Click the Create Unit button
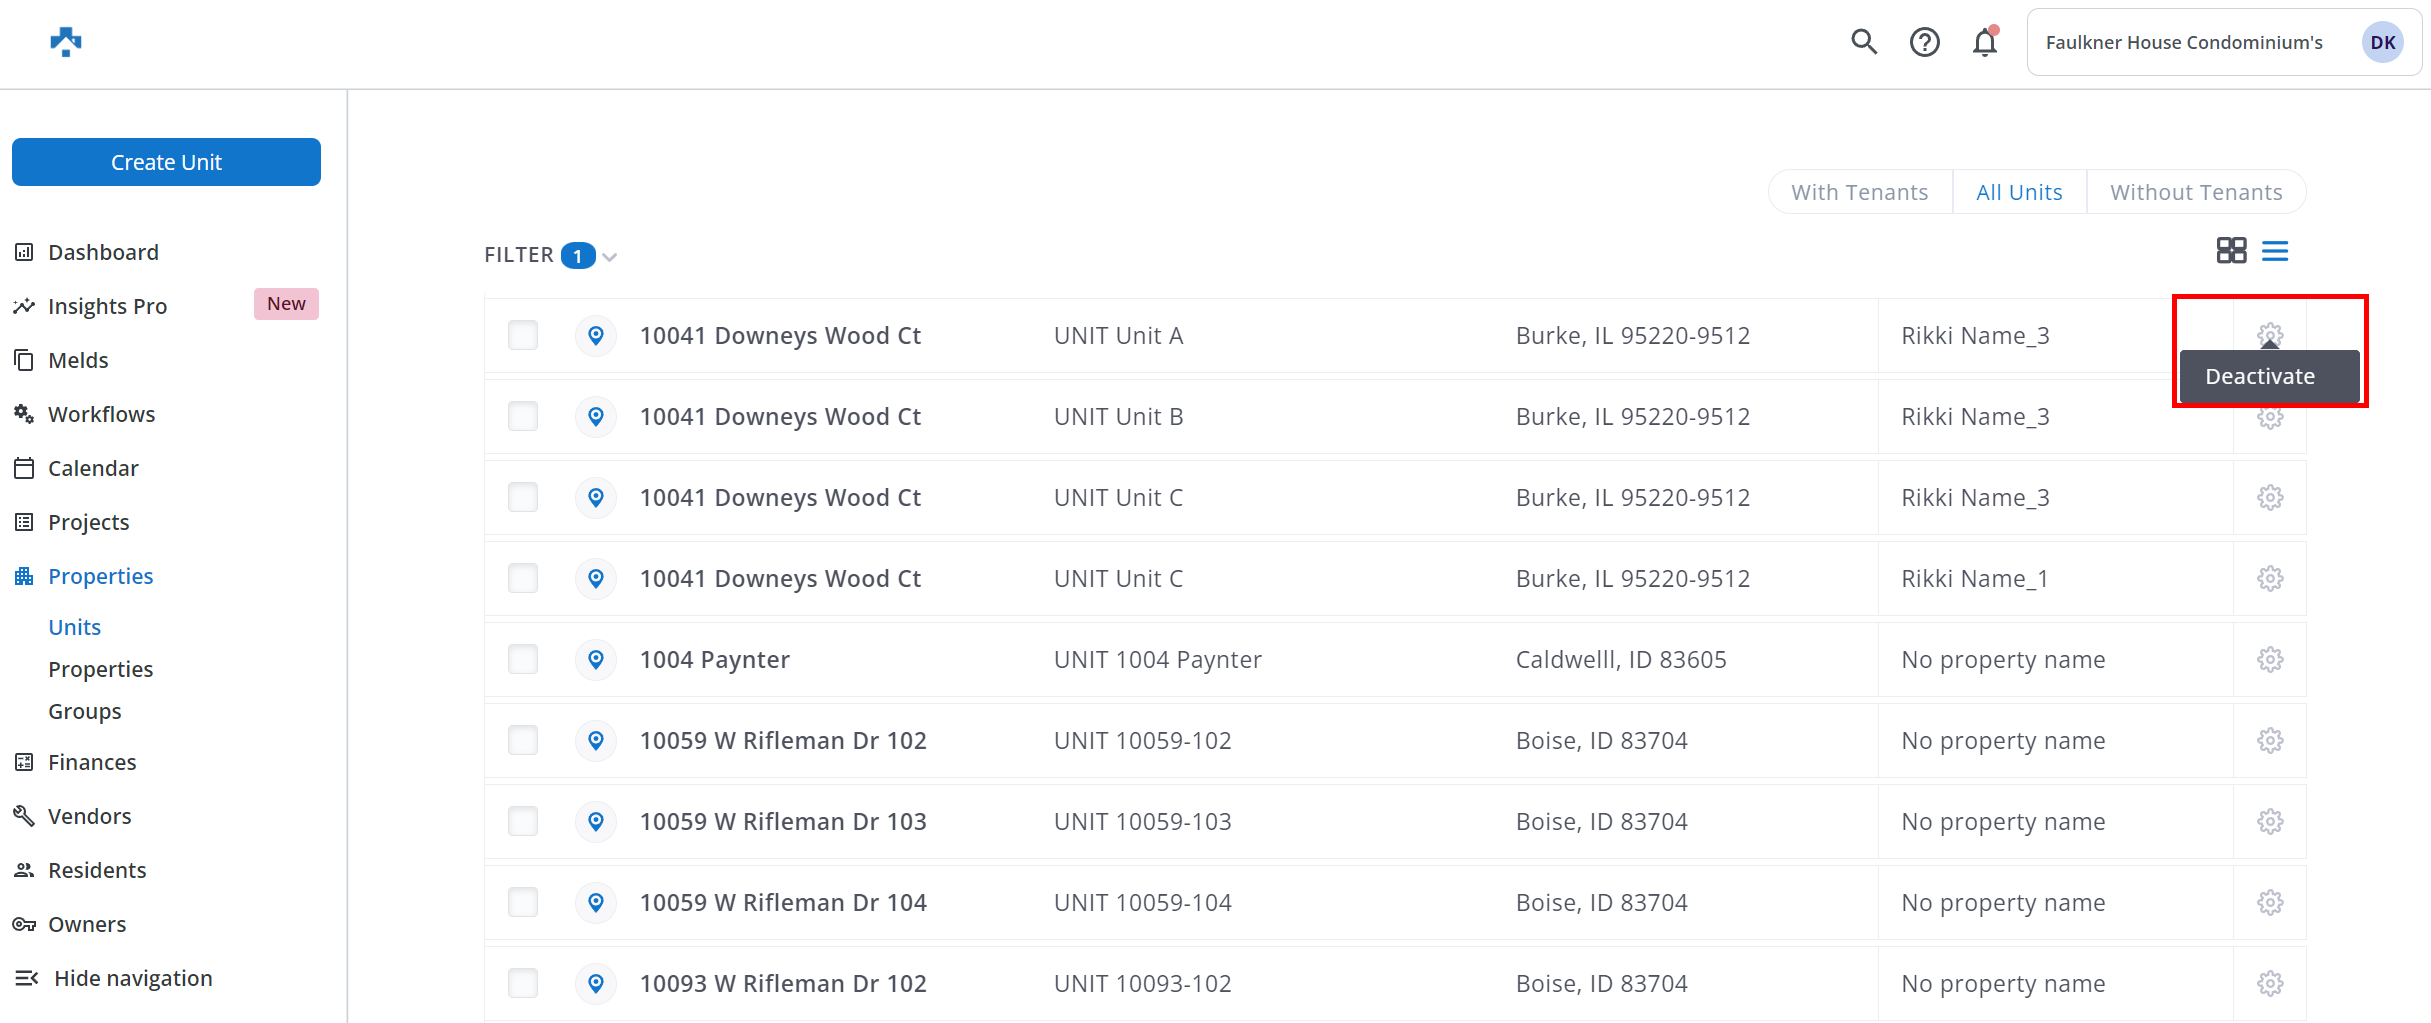This screenshot has height=1023, width=2431. tap(166, 162)
